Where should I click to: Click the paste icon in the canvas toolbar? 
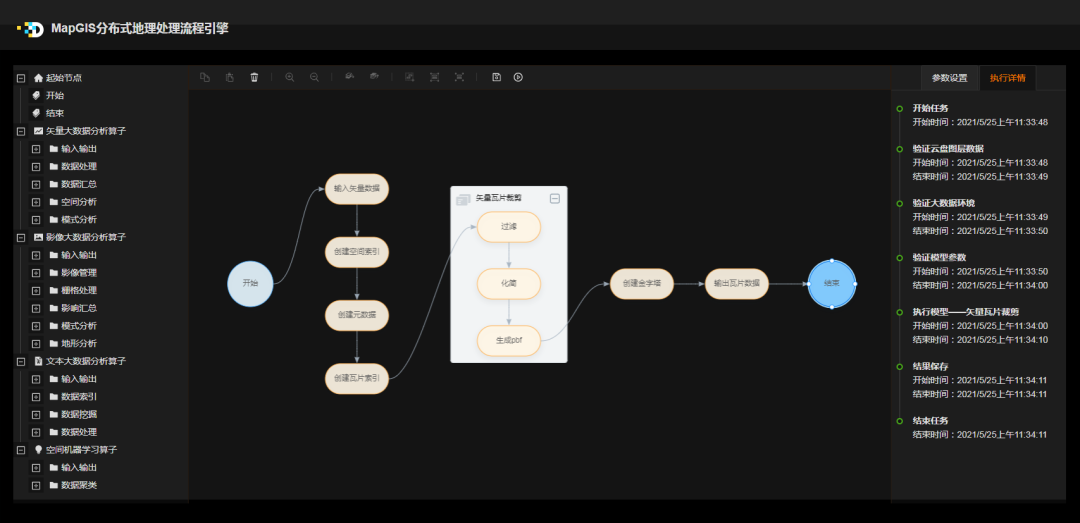(x=229, y=77)
